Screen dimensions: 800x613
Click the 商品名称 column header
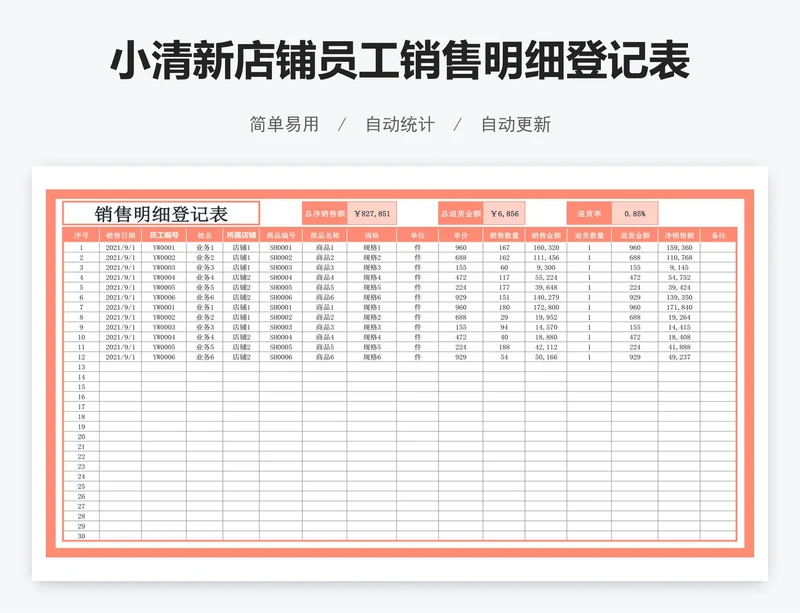pos(324,235)
